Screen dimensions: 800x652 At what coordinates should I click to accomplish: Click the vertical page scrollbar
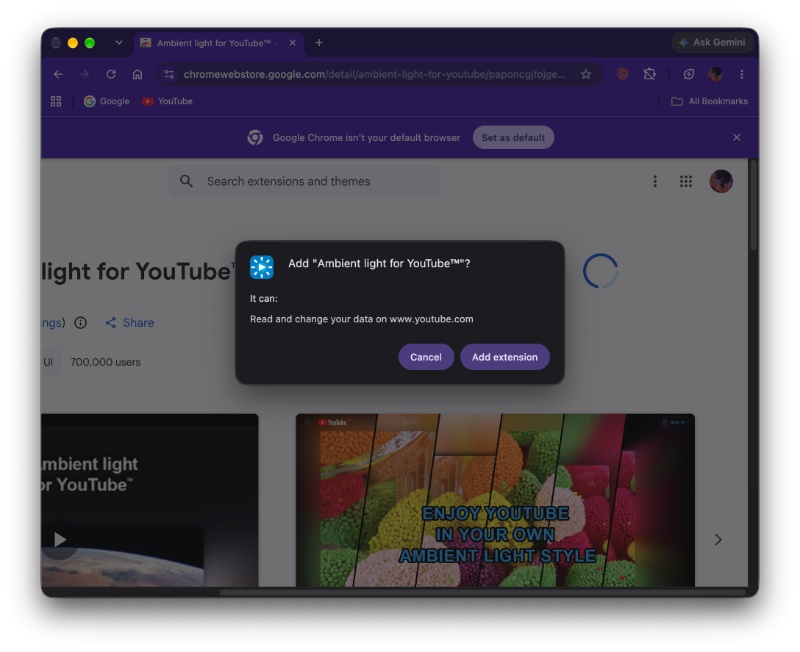(x=753, y=204)
